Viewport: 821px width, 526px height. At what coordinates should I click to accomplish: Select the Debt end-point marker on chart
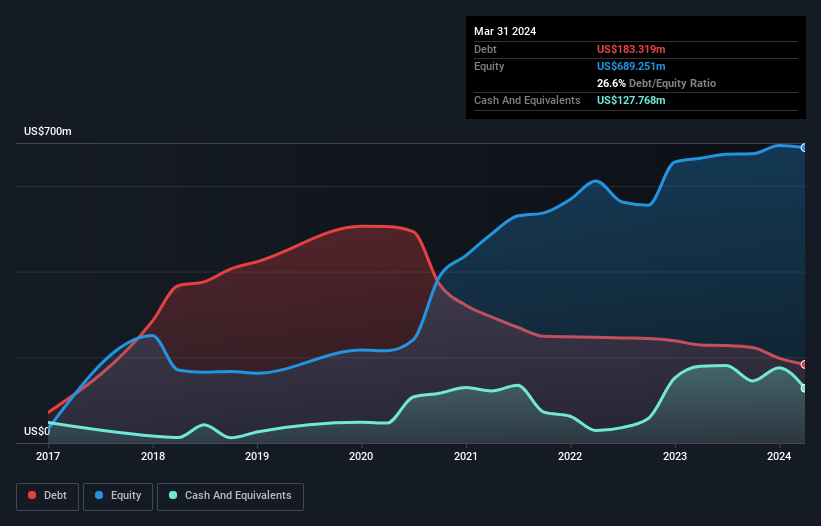(804, 364)
